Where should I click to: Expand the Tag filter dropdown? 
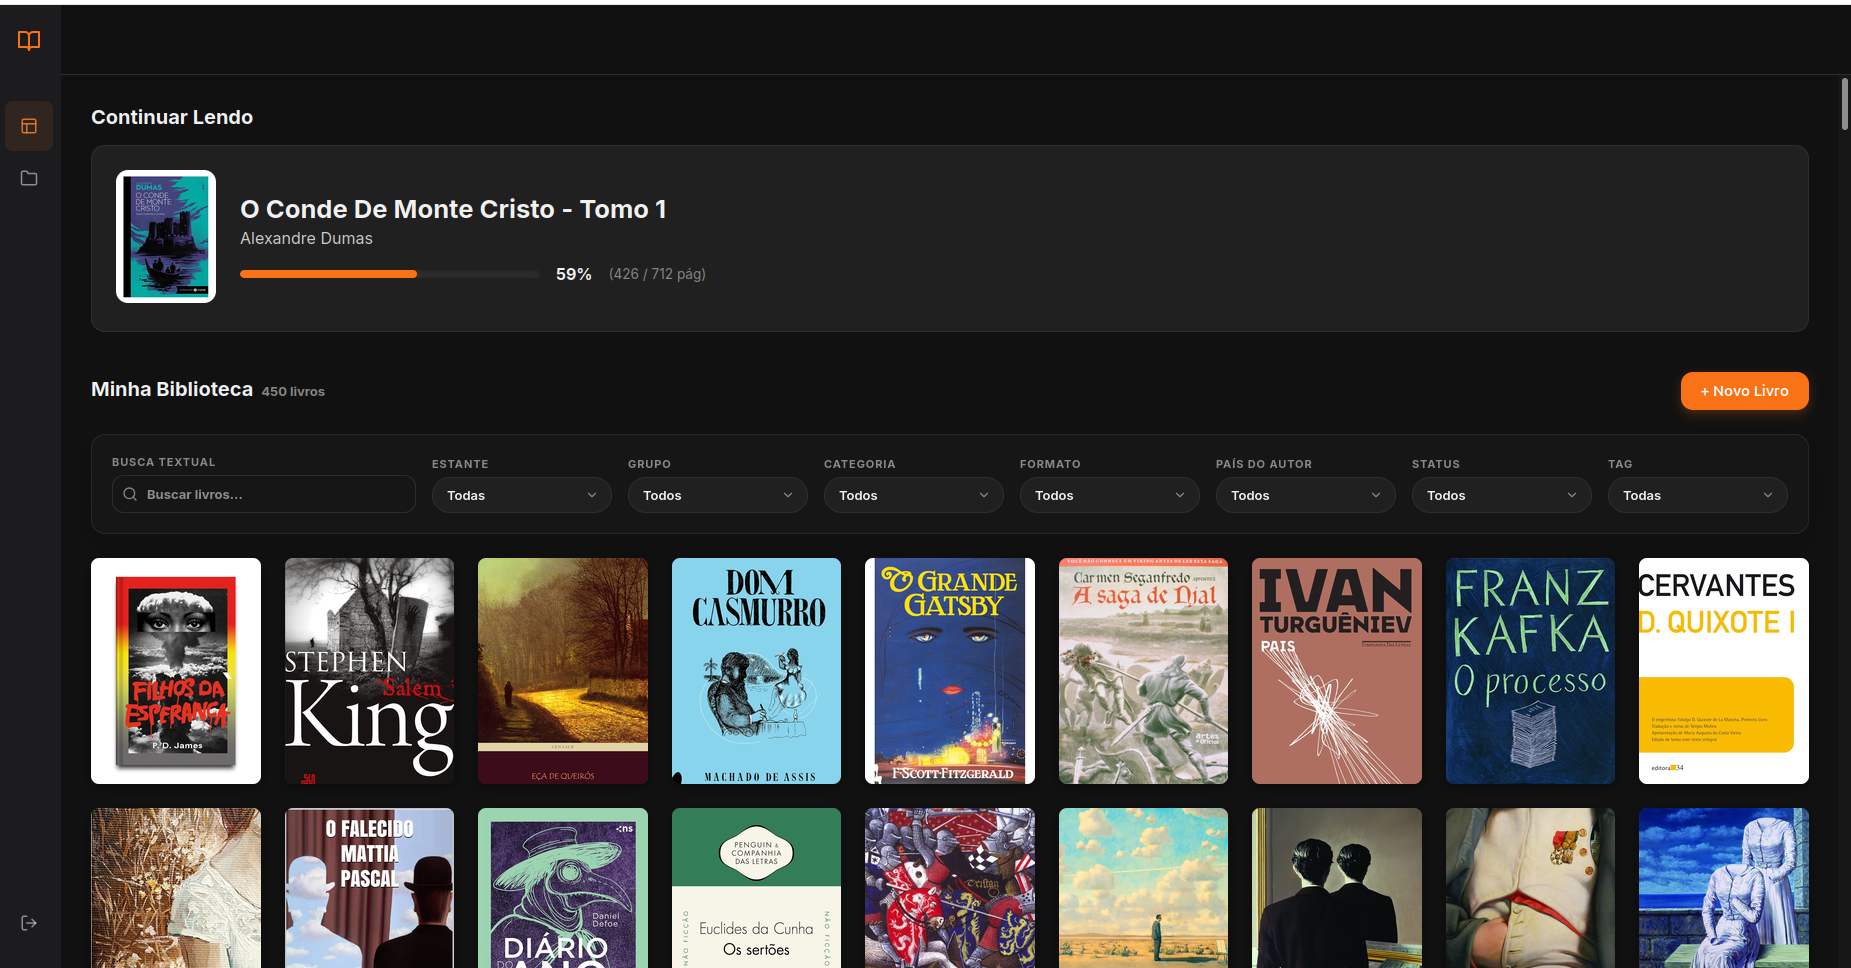pos(1697,495)
